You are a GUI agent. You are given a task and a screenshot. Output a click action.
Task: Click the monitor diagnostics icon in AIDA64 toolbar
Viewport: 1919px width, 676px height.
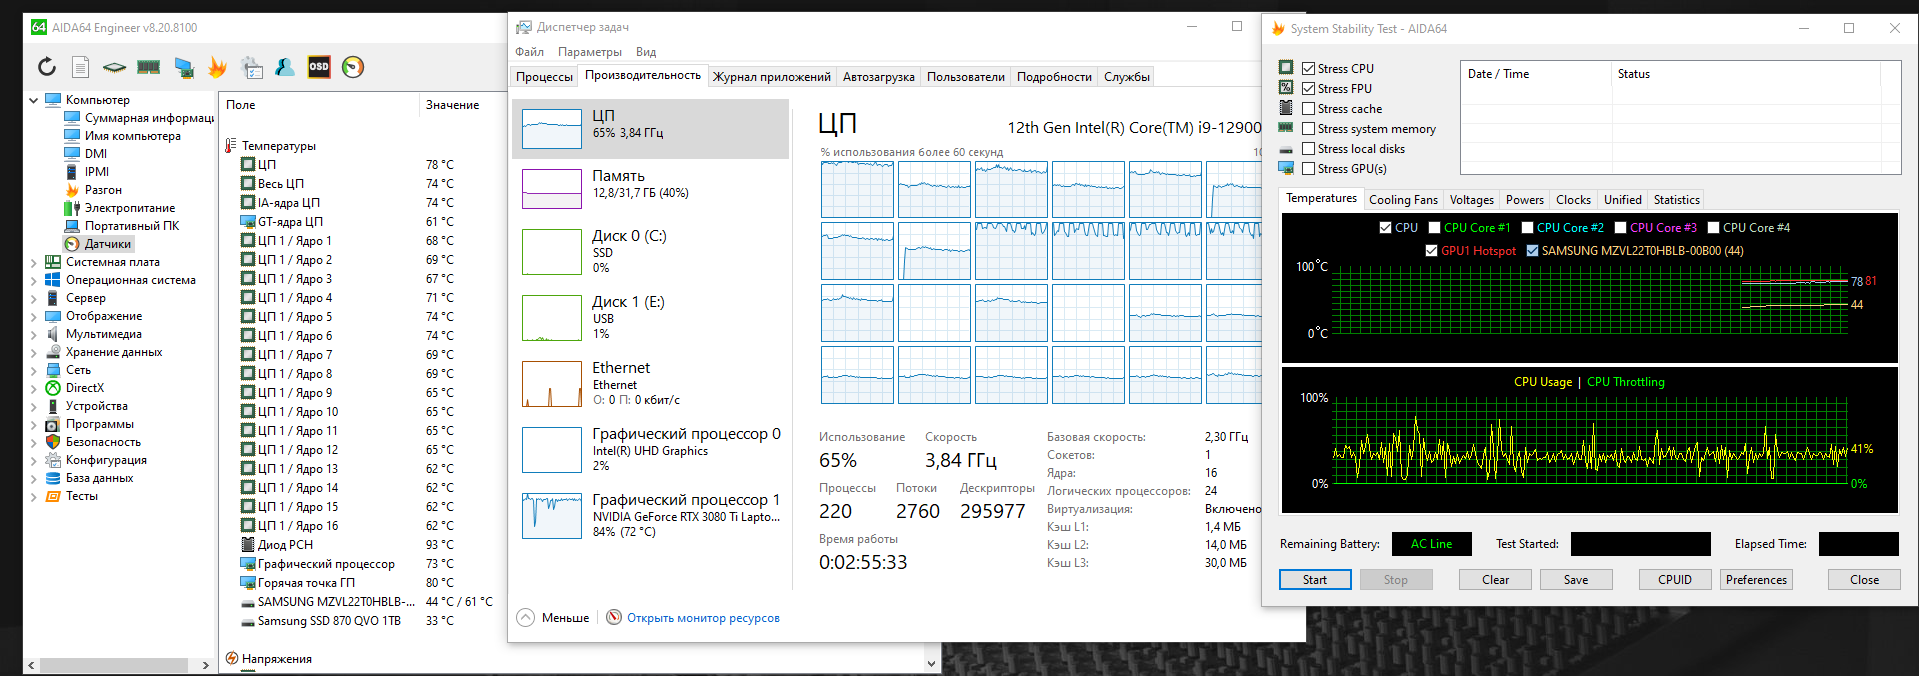coord(184,67)
